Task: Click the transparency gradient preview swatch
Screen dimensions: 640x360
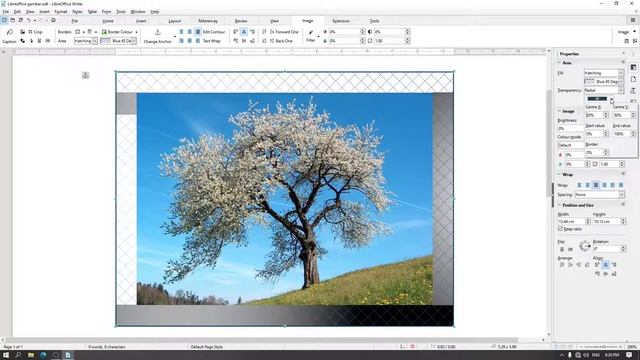Action: 597,99
